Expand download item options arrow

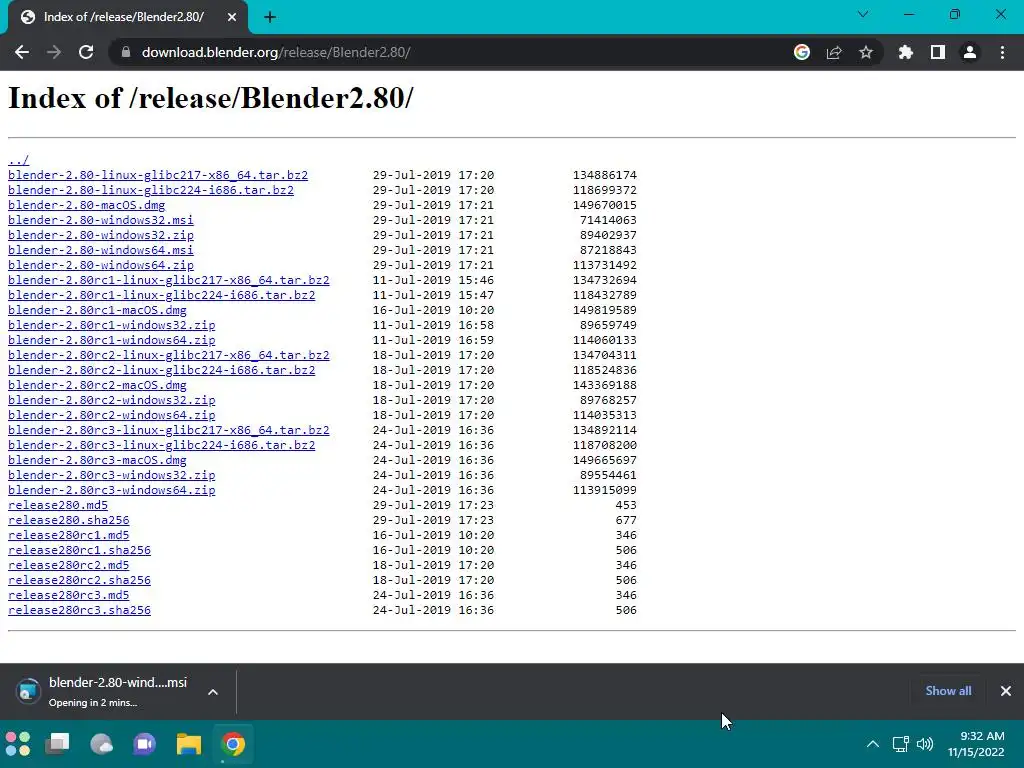(213, 692)
